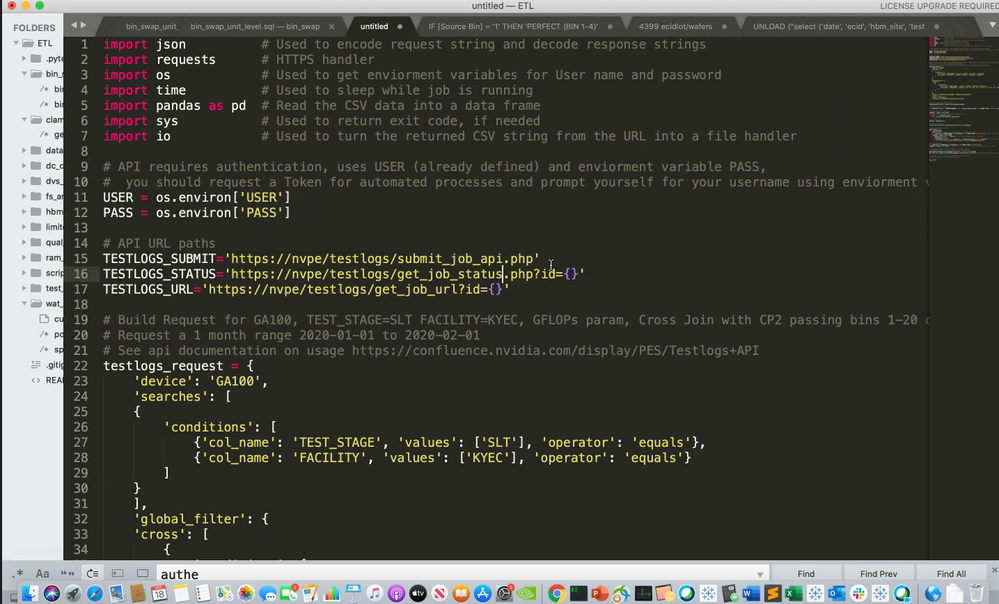Image resolution: width=999 pixels, height=604 pixels.
Task: Switch to bin_swap_unit_level.sql tab
Action: point(255,27)
